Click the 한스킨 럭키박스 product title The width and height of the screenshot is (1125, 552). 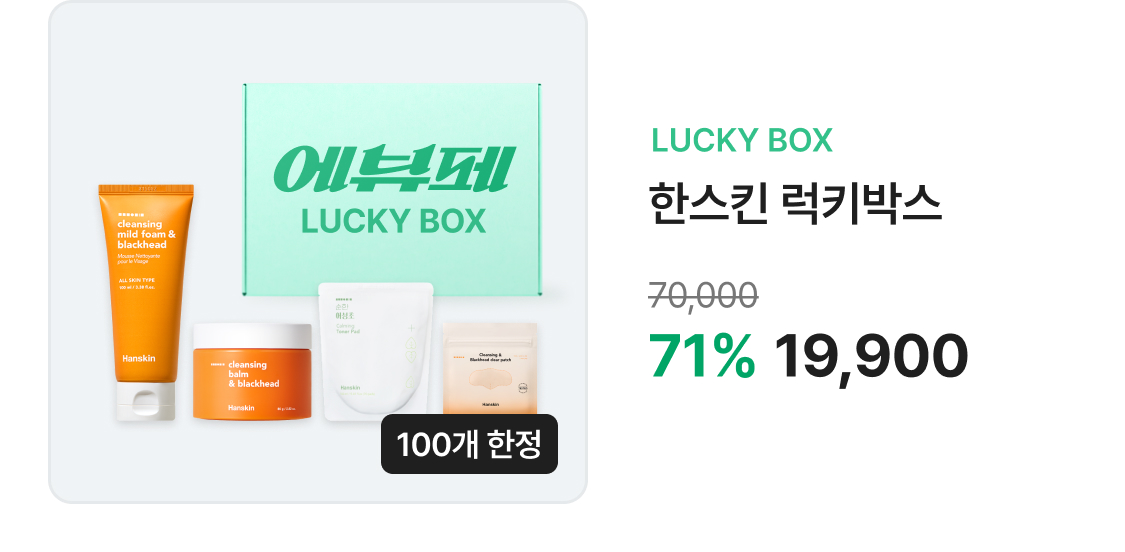click(794, 205)
